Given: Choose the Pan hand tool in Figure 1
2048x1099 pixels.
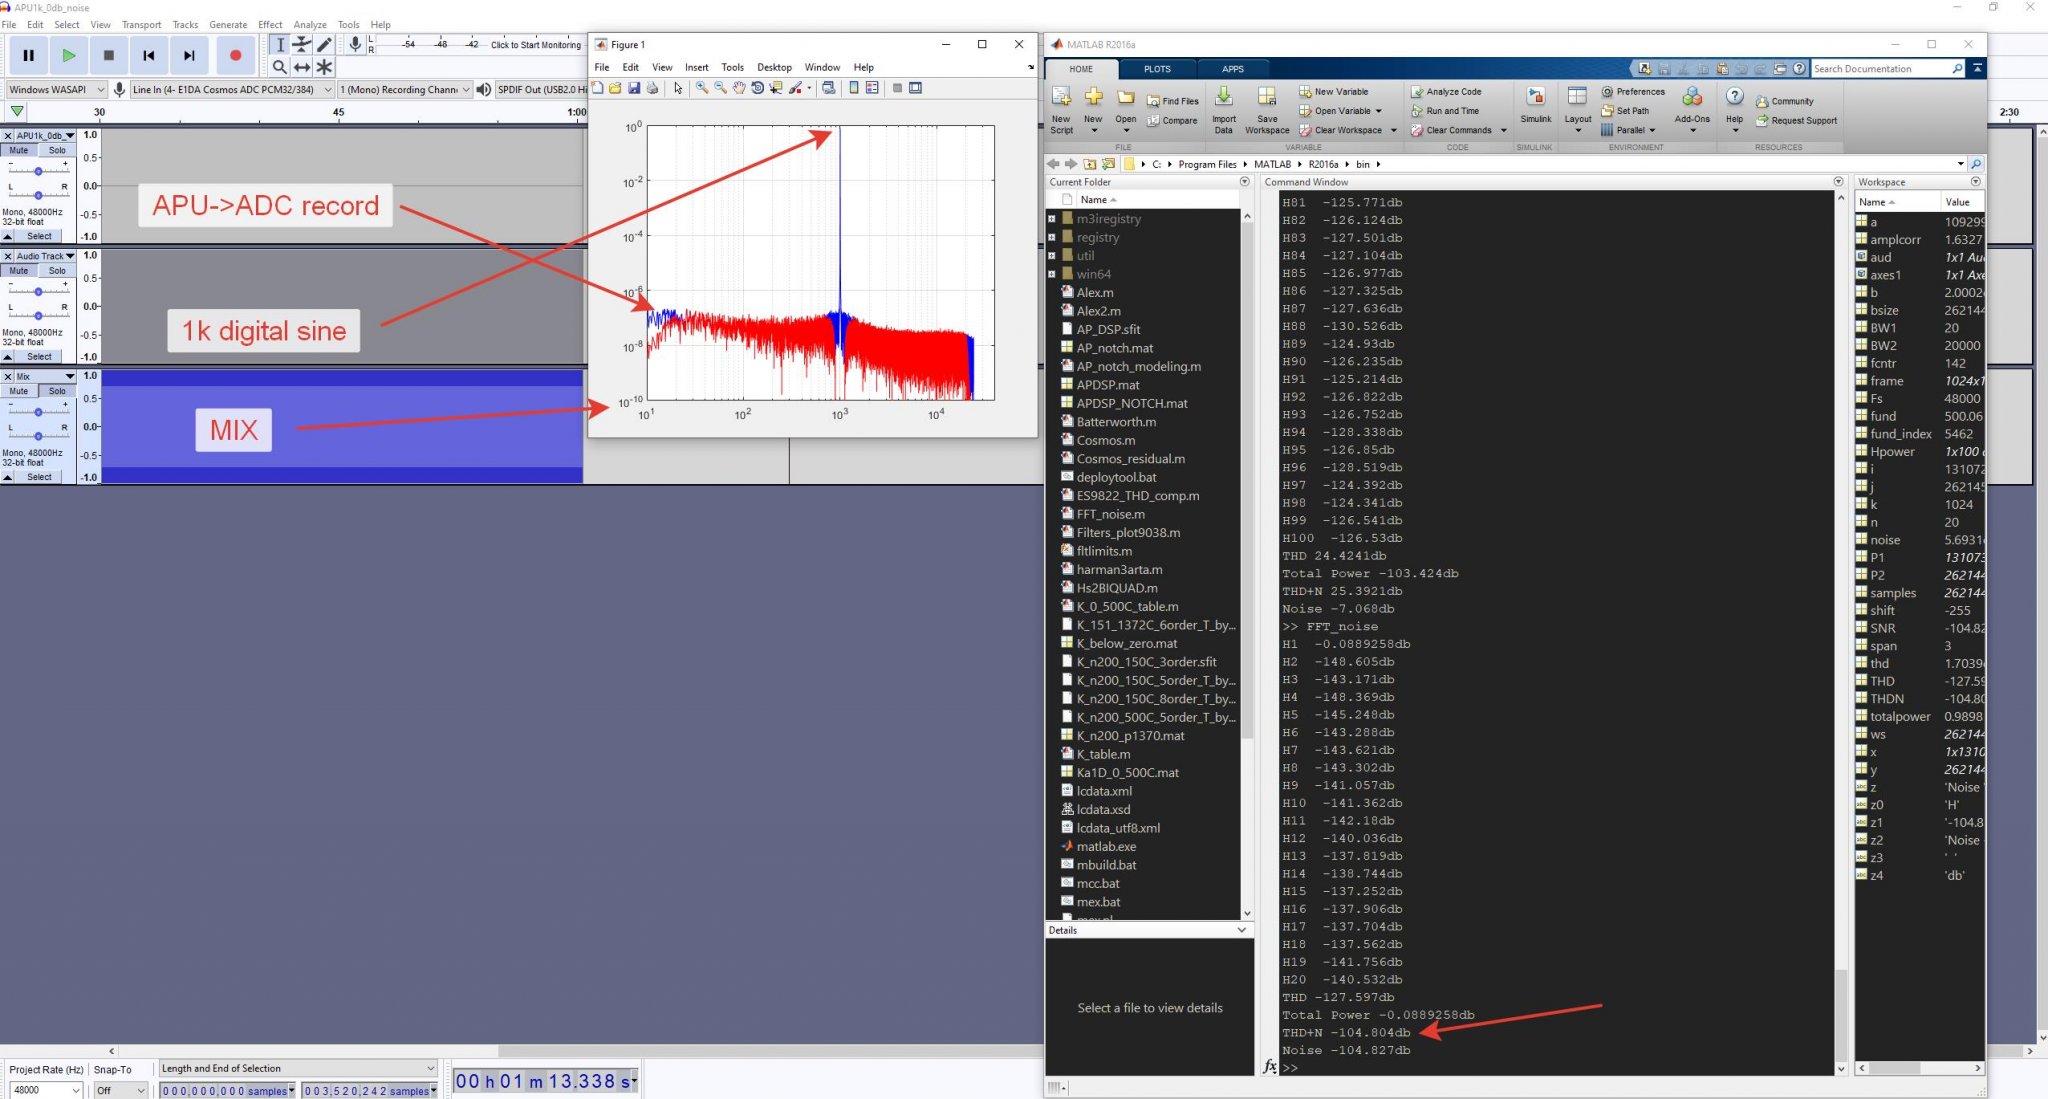Looking at the screenshot, I should click(739, 88).
